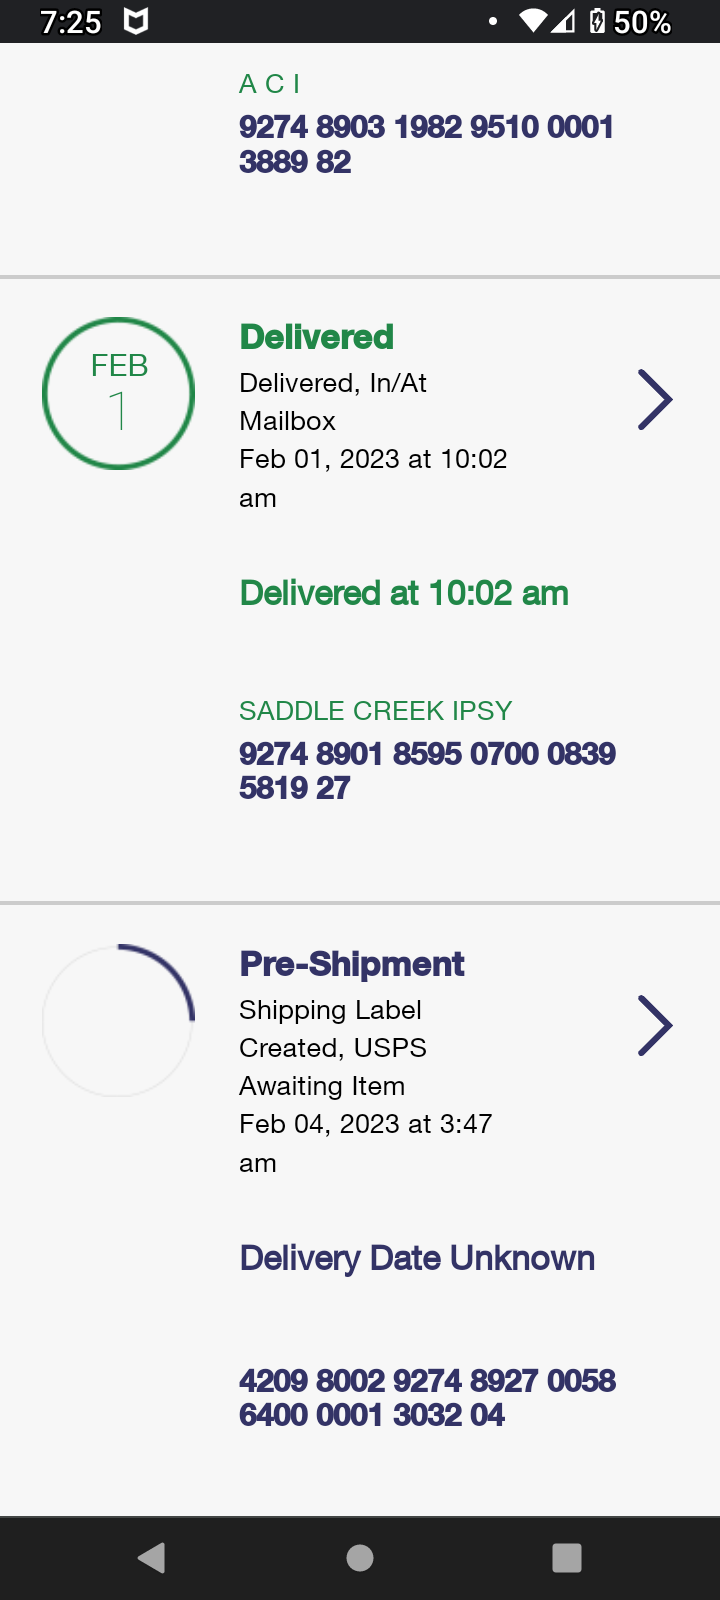The height and width of the screenshot is (1600, 720).
Task: Open SADDLE CREEK IPSY tracking number
Action: [427, 771]
